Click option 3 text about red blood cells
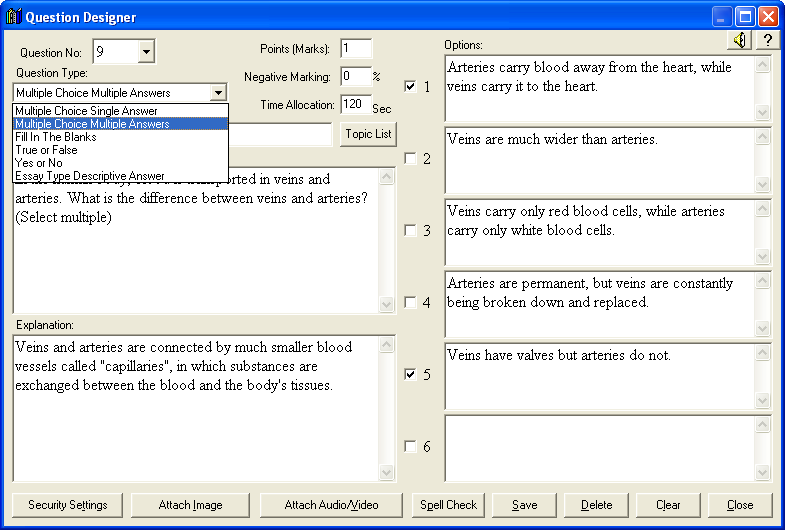The height and width of the screenshot is (530, 785). click(600, 232)
